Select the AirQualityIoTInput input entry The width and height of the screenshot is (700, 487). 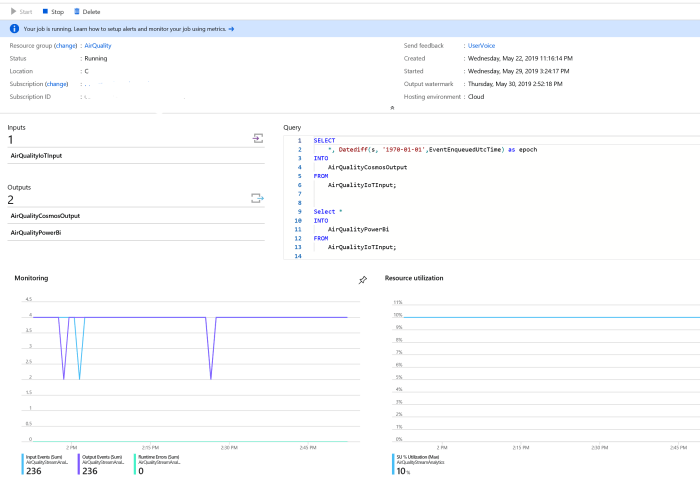click(36, 156)
